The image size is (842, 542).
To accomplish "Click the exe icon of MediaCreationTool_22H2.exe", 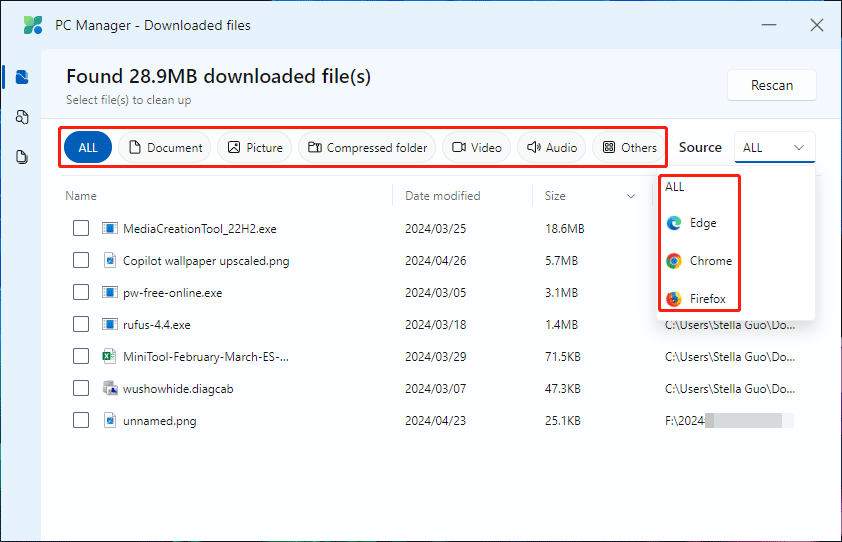I will point(110,228).
